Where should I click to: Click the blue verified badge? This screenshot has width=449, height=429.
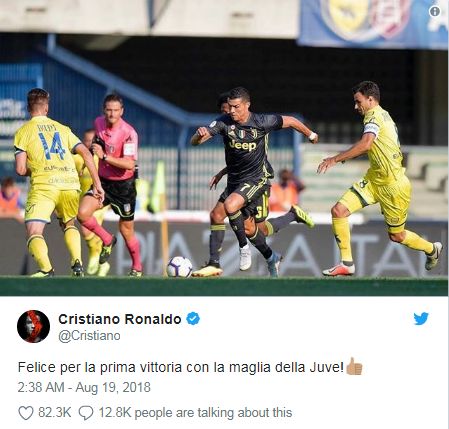coord(193,319)
